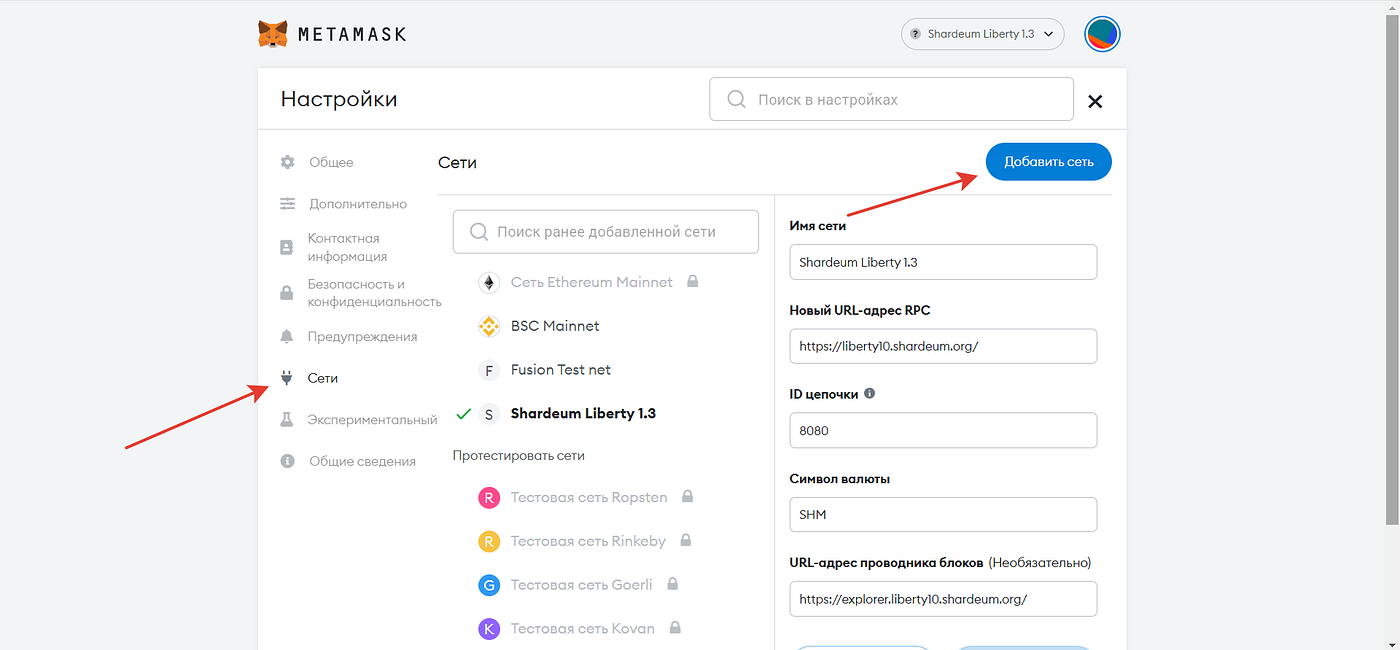The height and width of the screenshot is (650, 1400).
Task: Click the purple Kovan K icon
Action: coord(489,629)
